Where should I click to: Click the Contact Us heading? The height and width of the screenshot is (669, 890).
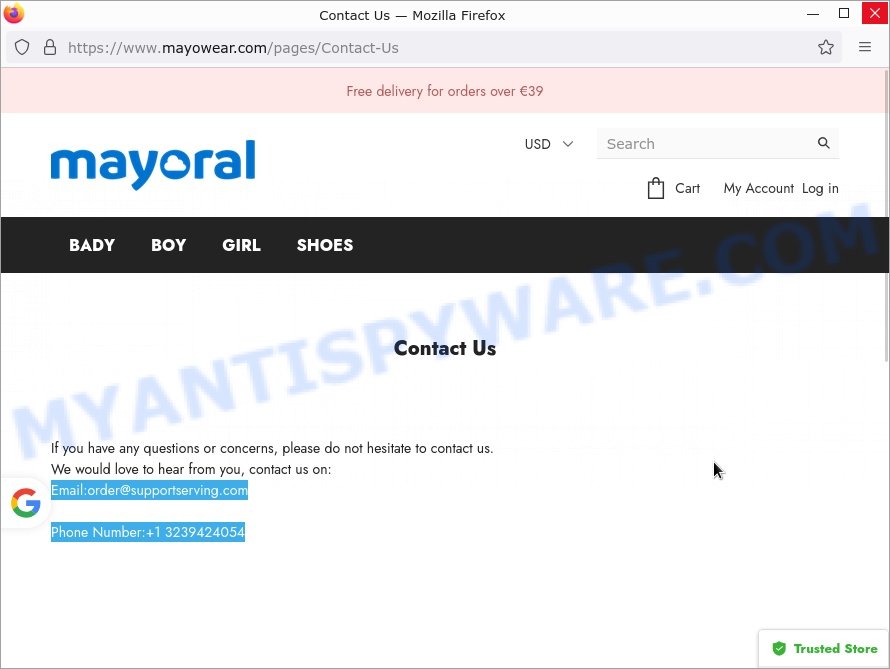coord(444,348)
